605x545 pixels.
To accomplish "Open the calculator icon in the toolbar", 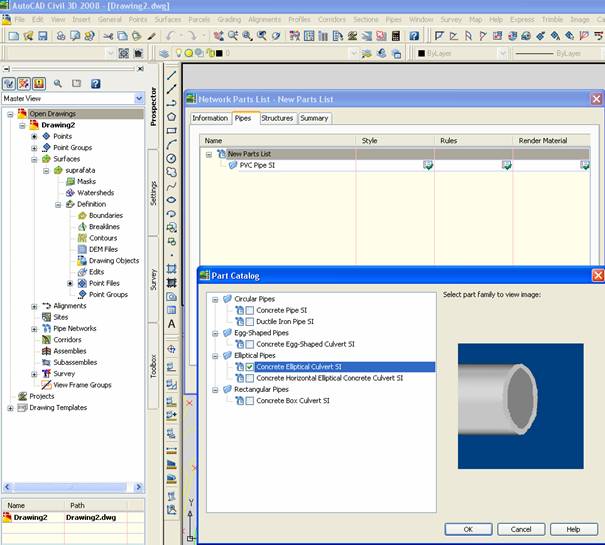I will pos(396,36).
